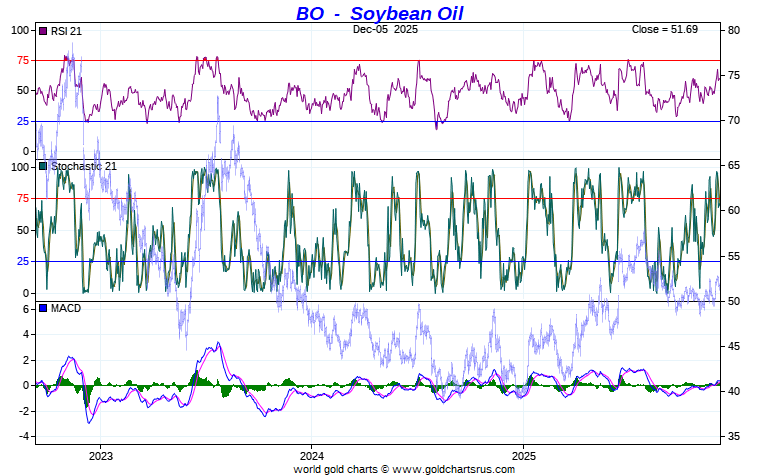Select the date label Dec-05 2025
Image resolution: width=760 pixels, height=475 pixels.
pos(385,29)
